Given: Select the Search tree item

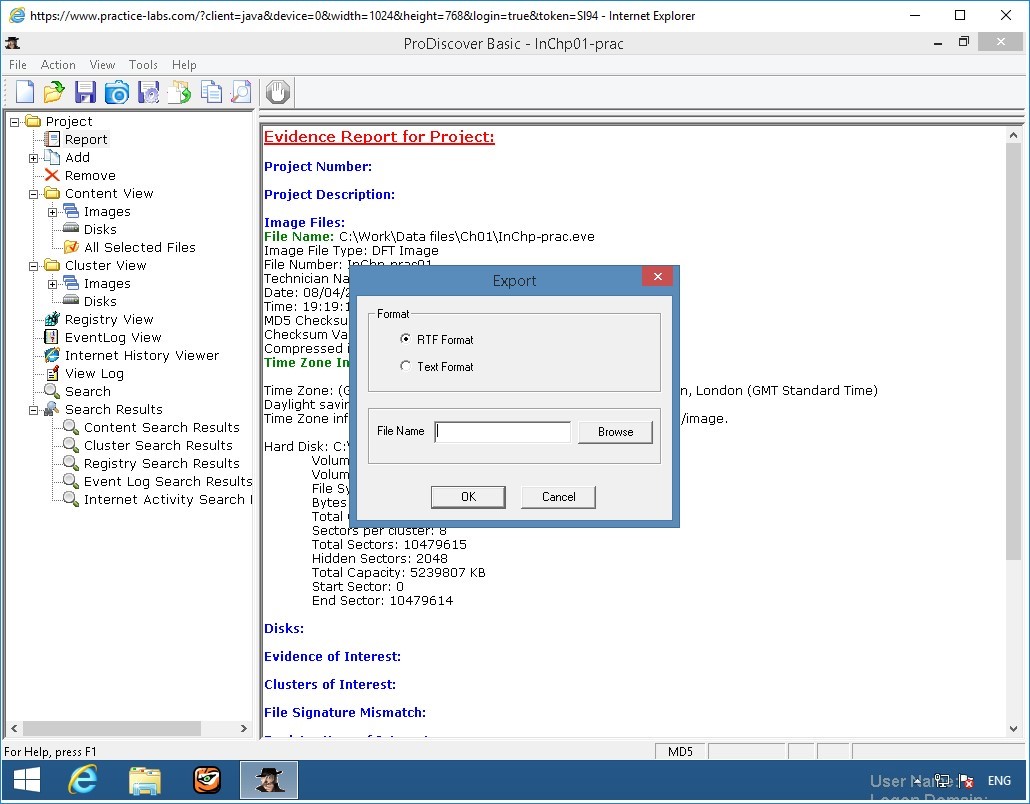Looking at the screenshot, I should pyautogui.click(x=87, y=391).
